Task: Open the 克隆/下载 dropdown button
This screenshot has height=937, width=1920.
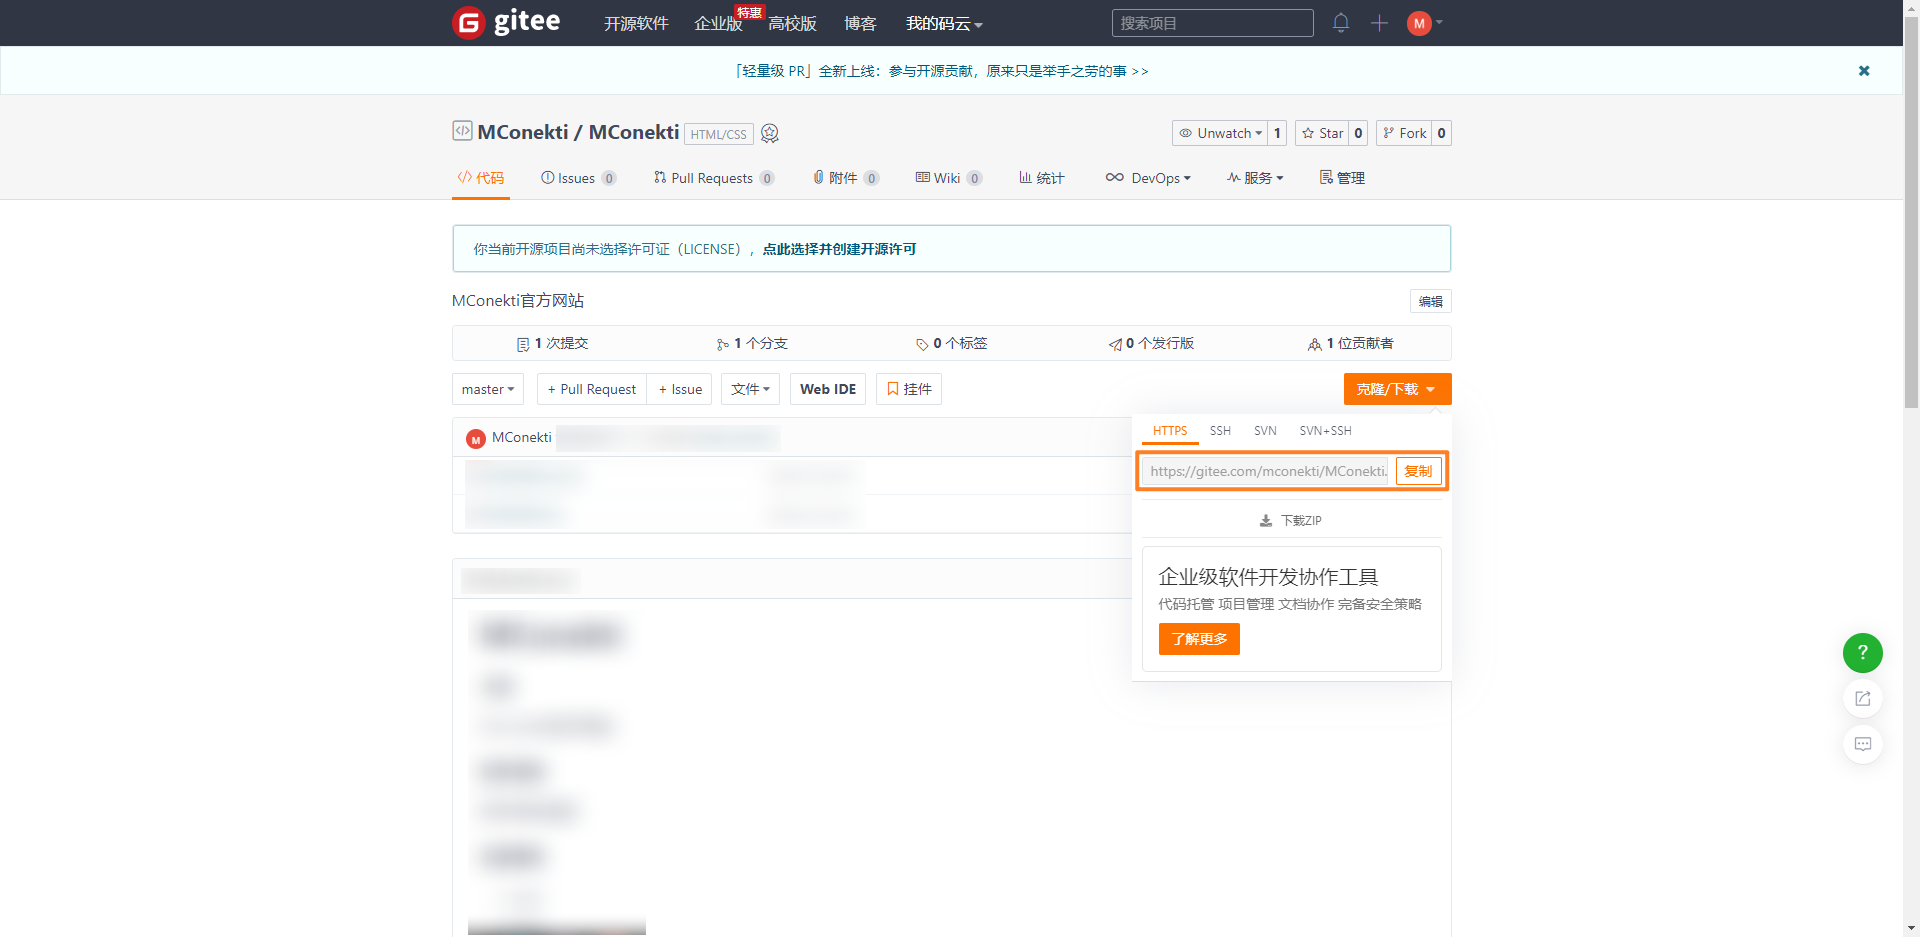Action: click(x=1397, y=389)
